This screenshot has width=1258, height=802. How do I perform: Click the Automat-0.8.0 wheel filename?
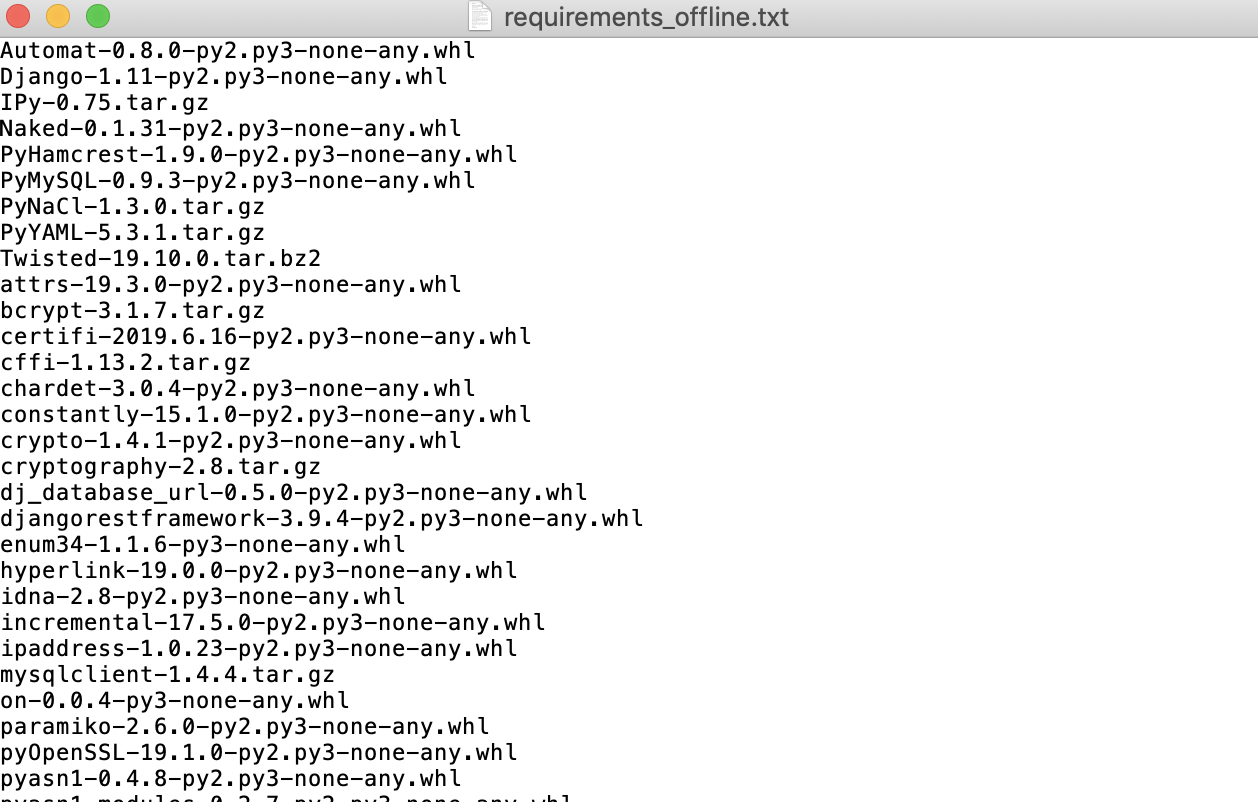click(x=238, y=50)
